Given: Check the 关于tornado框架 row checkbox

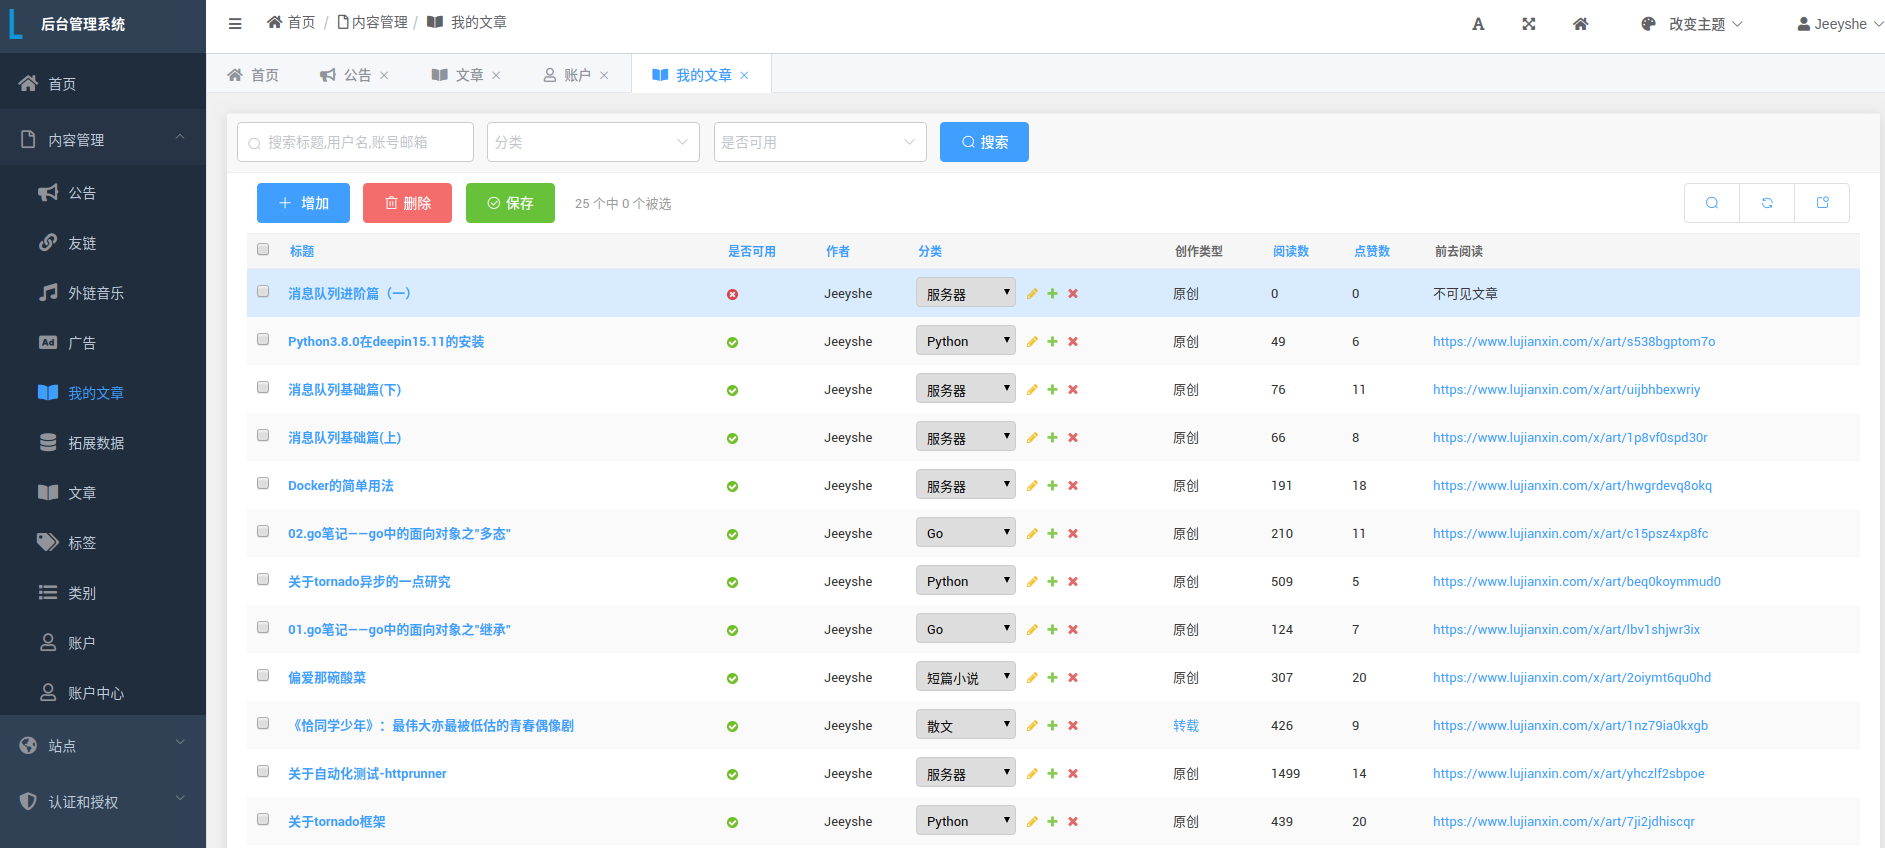Looking at the screenshot, I should pos(263,819).
